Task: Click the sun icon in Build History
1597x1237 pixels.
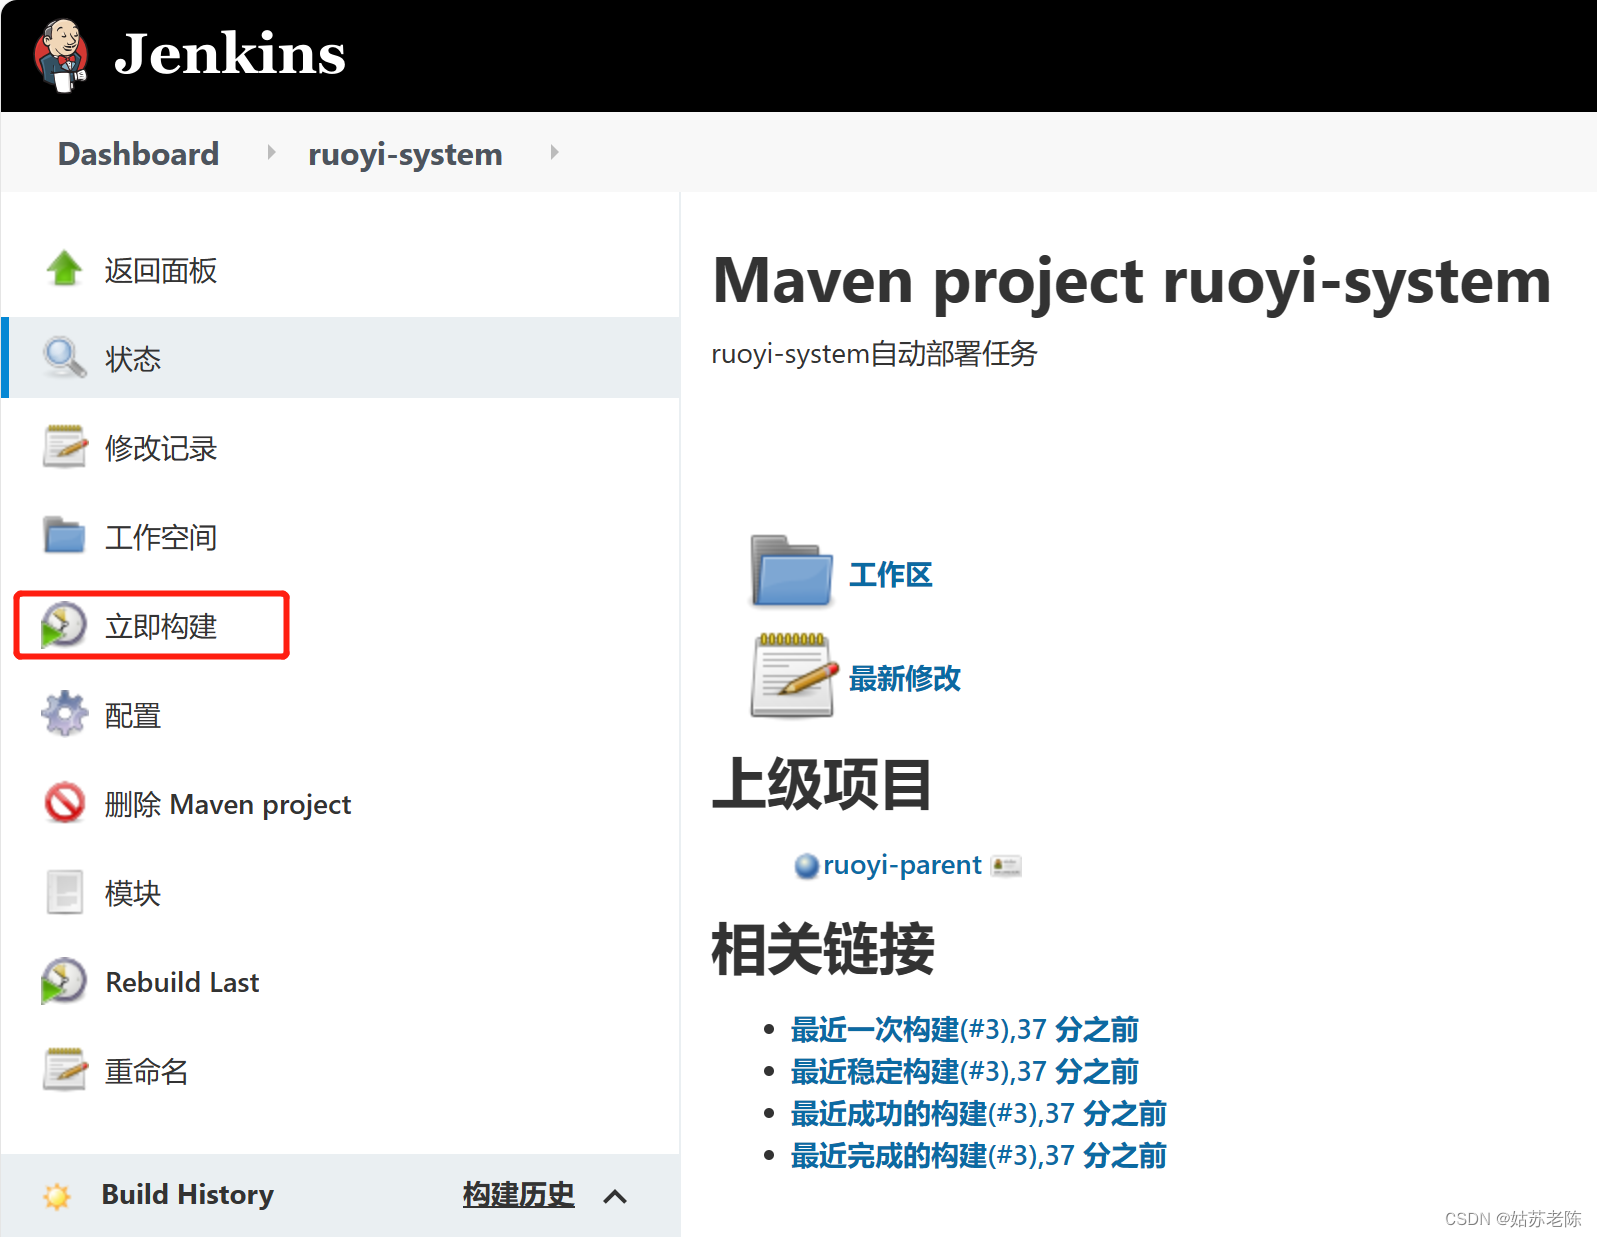Action: pos(57,1196)
